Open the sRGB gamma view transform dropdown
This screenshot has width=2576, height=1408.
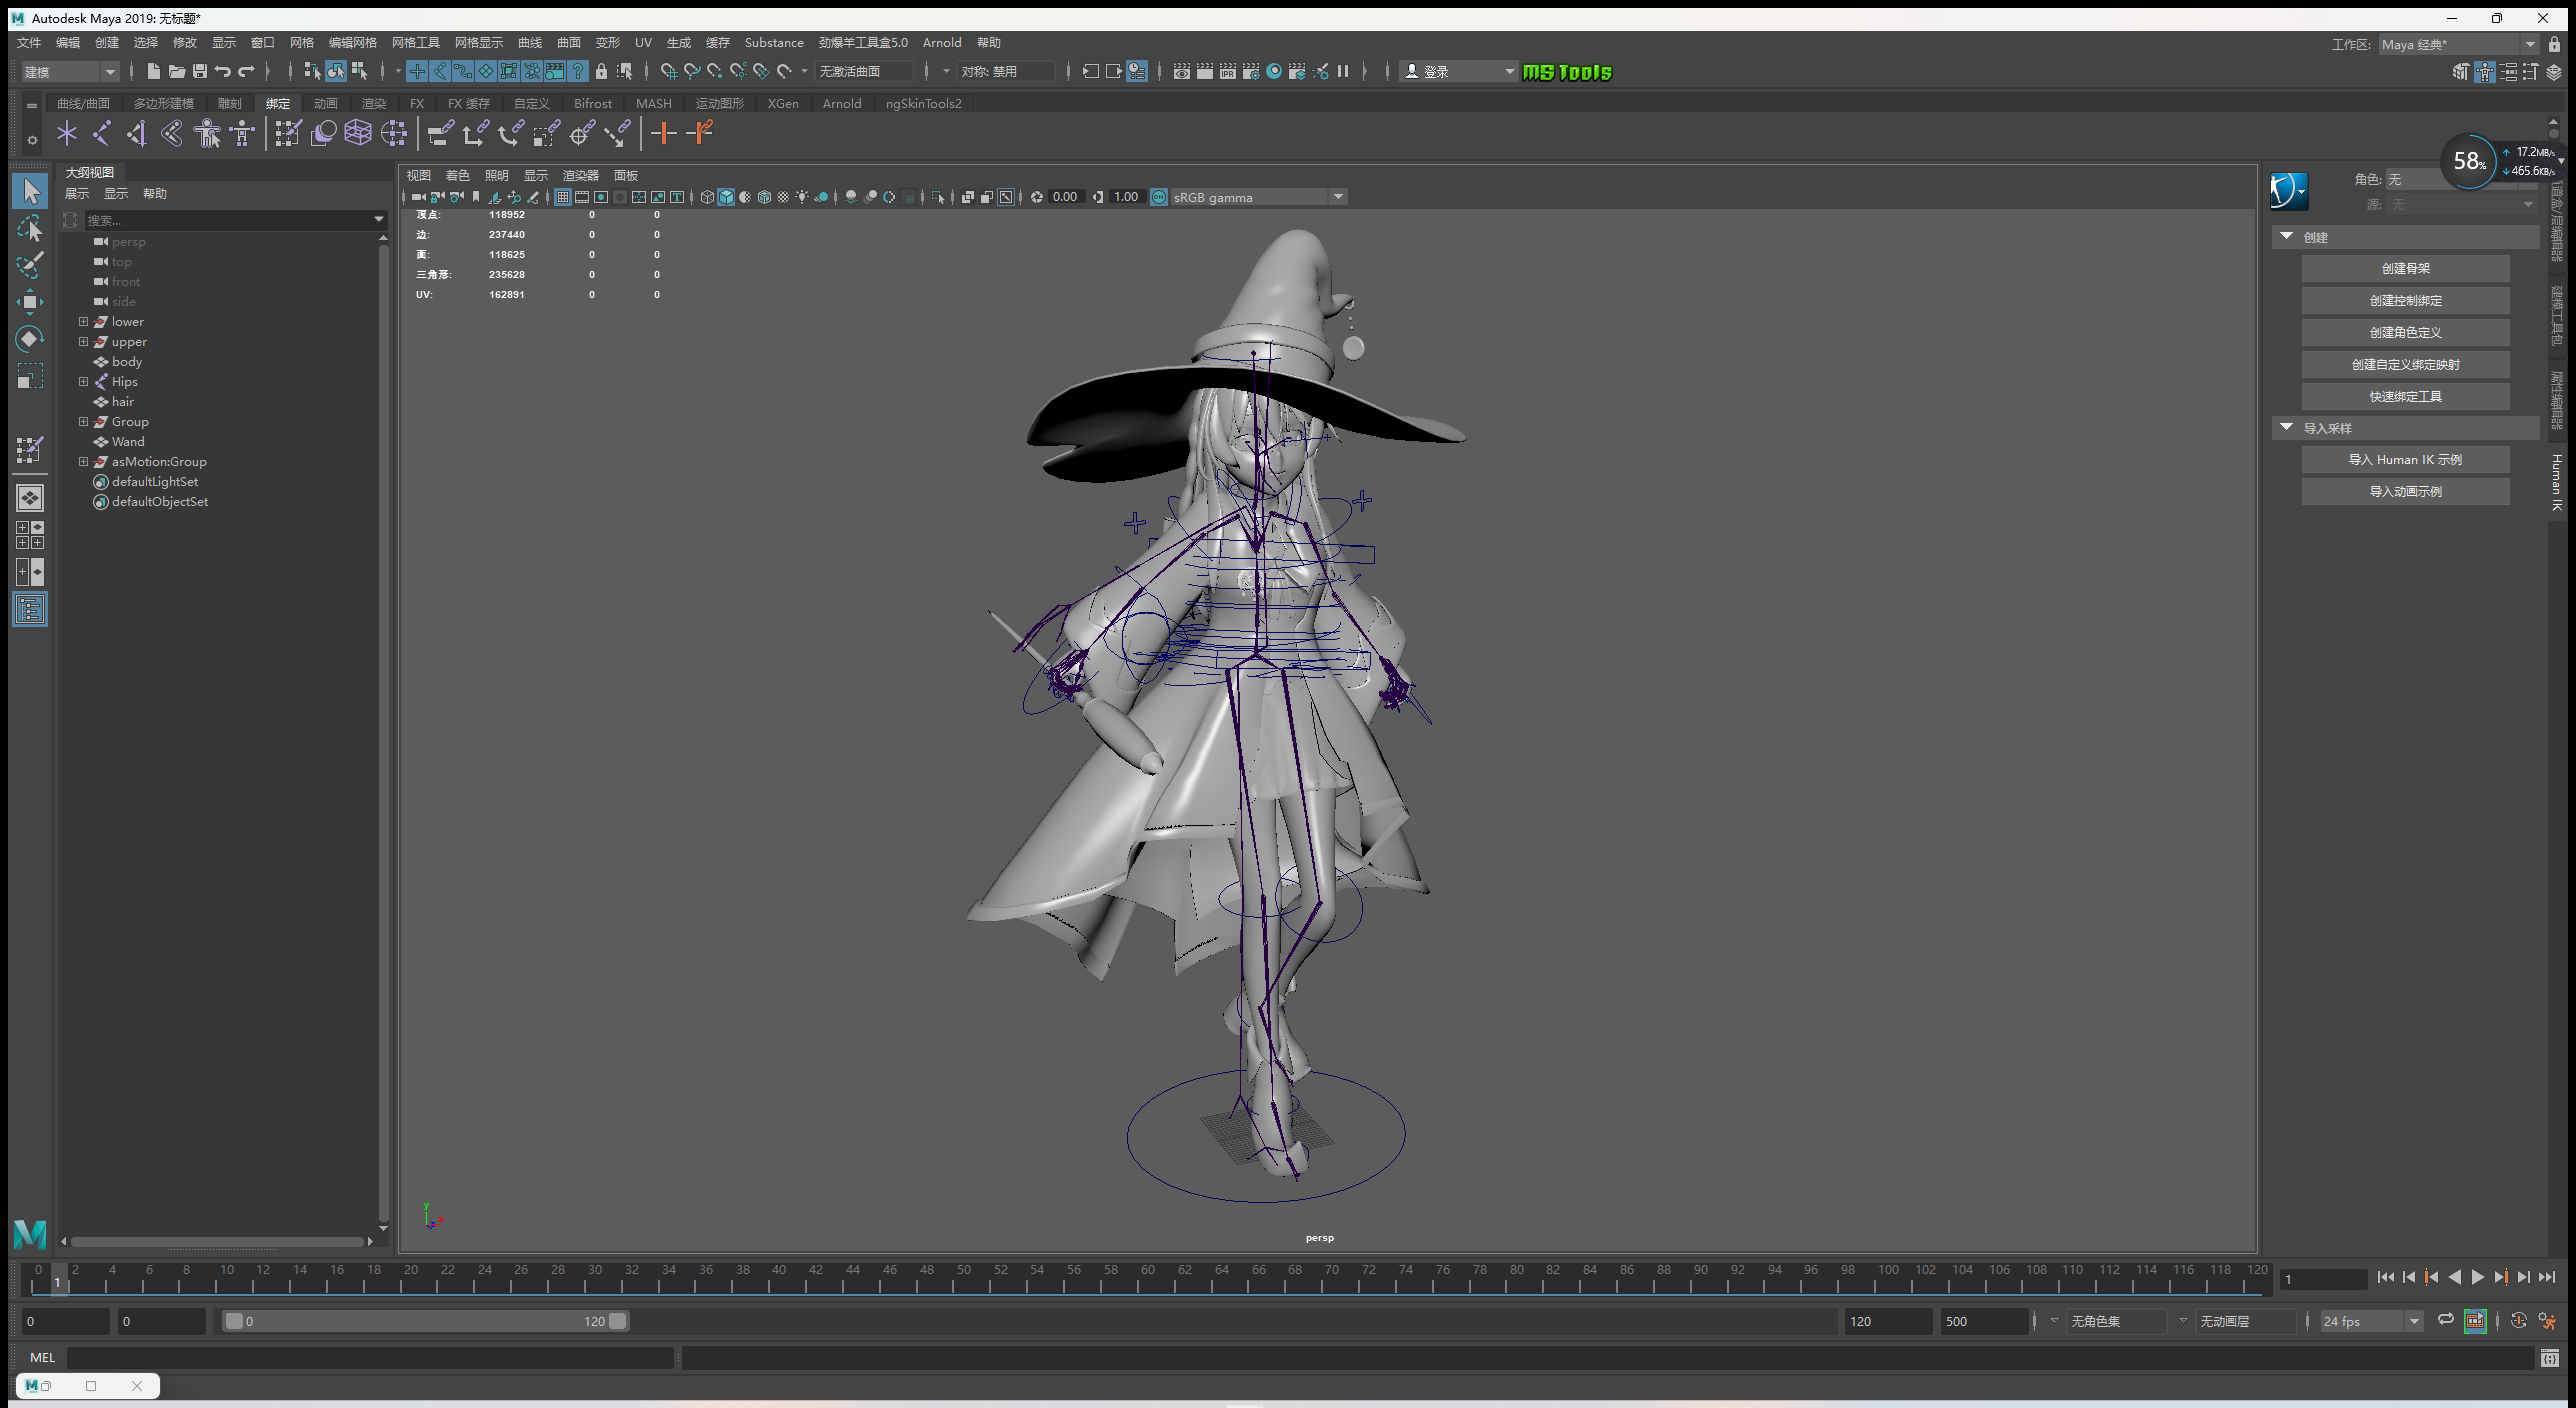(1338, 197)
